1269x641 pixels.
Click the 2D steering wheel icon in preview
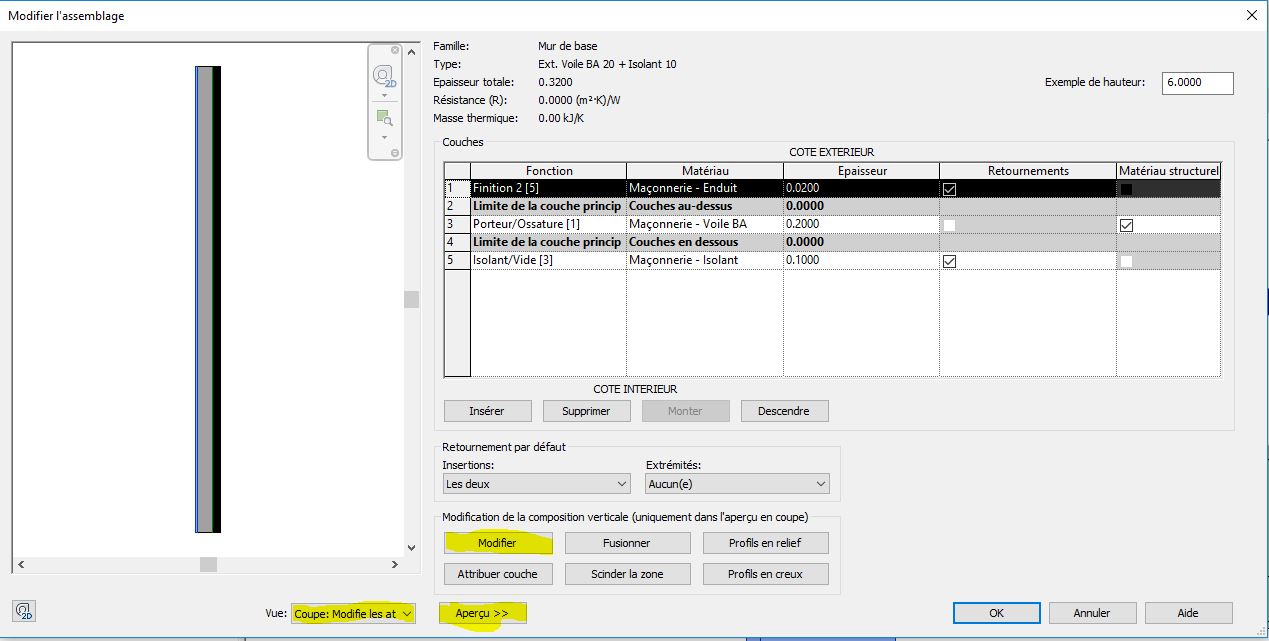click(x=384, y=76)
